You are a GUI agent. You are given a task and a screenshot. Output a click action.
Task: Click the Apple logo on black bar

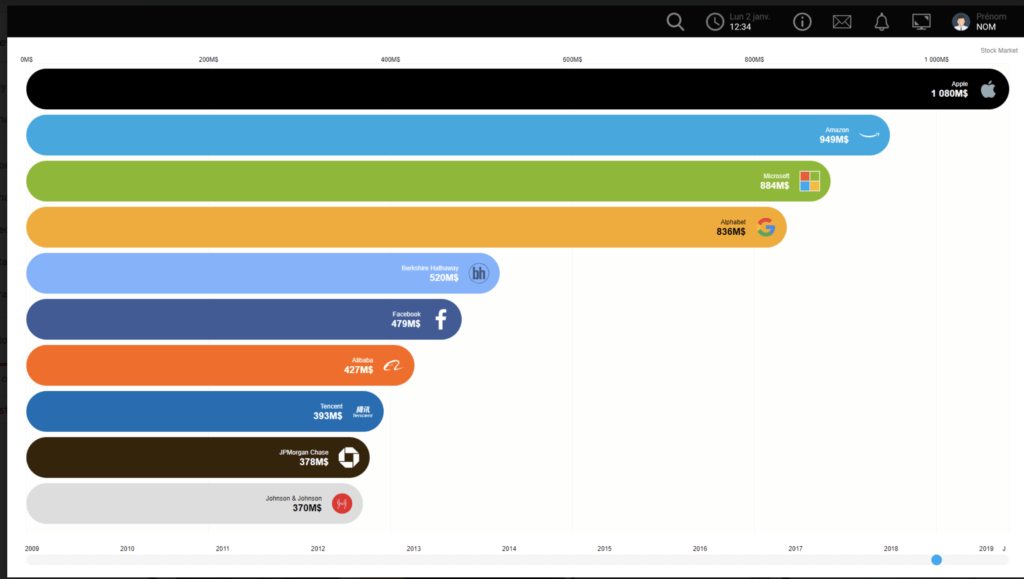point(988,89)
